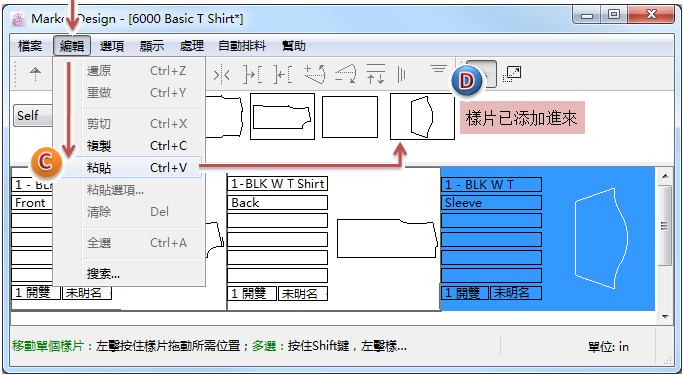Click first empty field below Sleeve name
Viewport: 684px width, 375px height.
point(491,221)
